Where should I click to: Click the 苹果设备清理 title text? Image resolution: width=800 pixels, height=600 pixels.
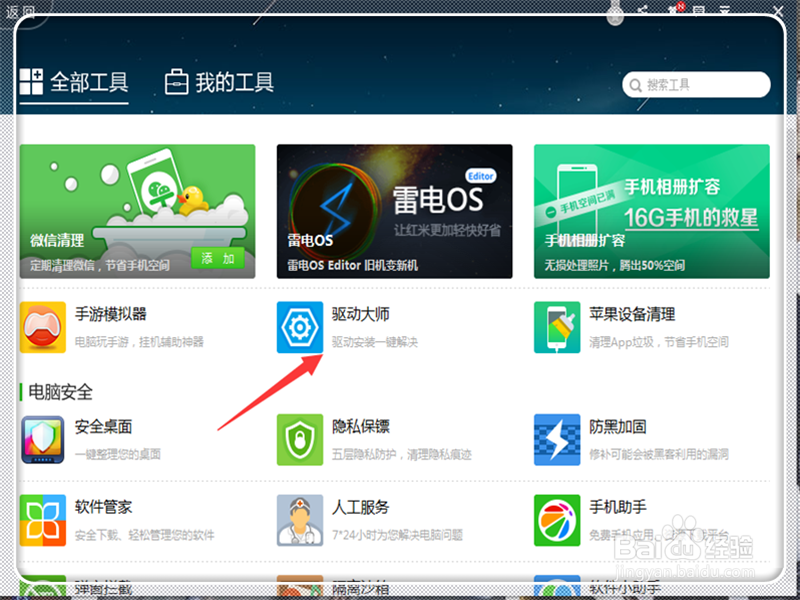coord(632,314)
